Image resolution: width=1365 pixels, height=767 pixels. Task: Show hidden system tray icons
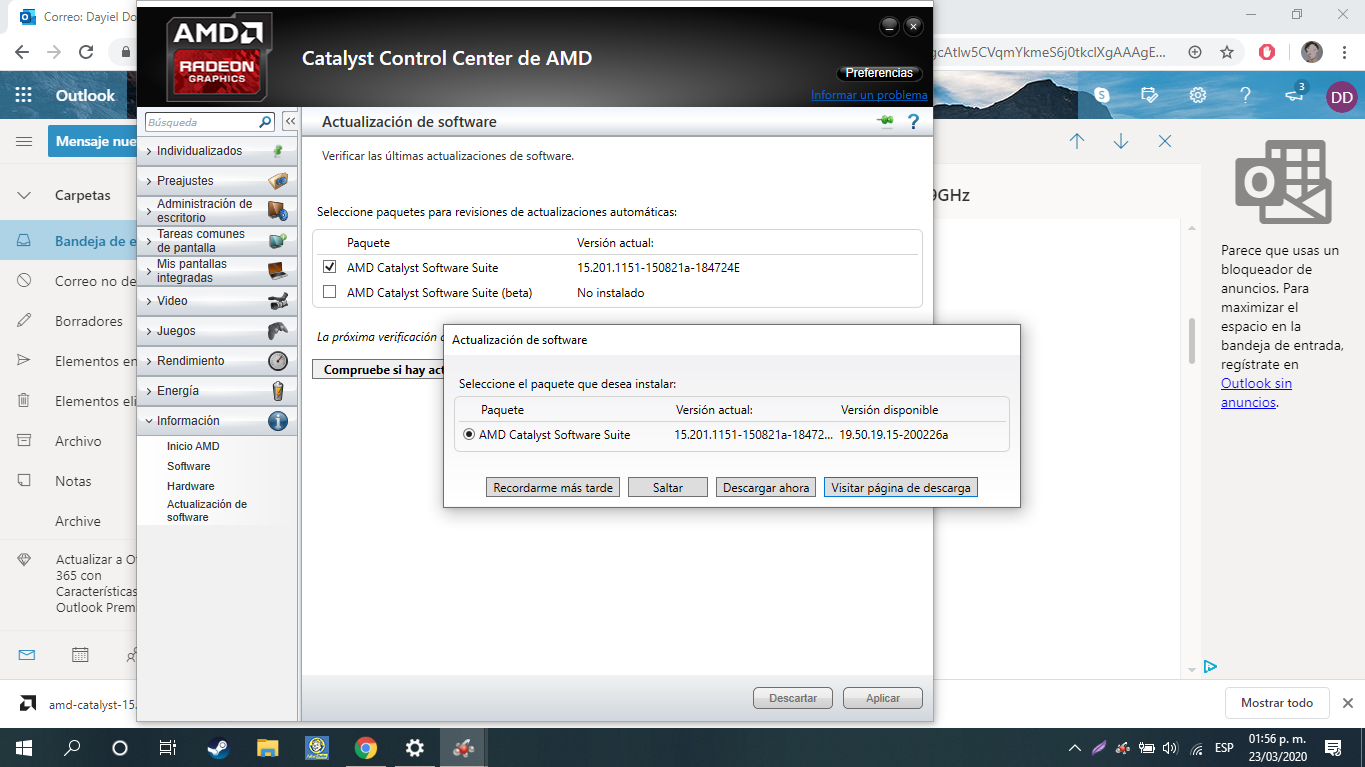(1075, 748)
